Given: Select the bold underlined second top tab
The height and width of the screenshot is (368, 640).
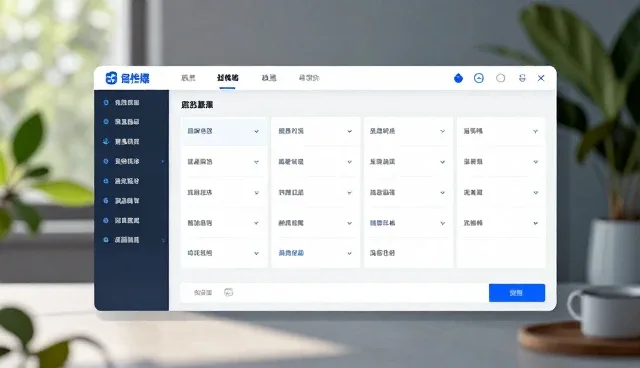Looking at the screenshot, I should point(228,78).
